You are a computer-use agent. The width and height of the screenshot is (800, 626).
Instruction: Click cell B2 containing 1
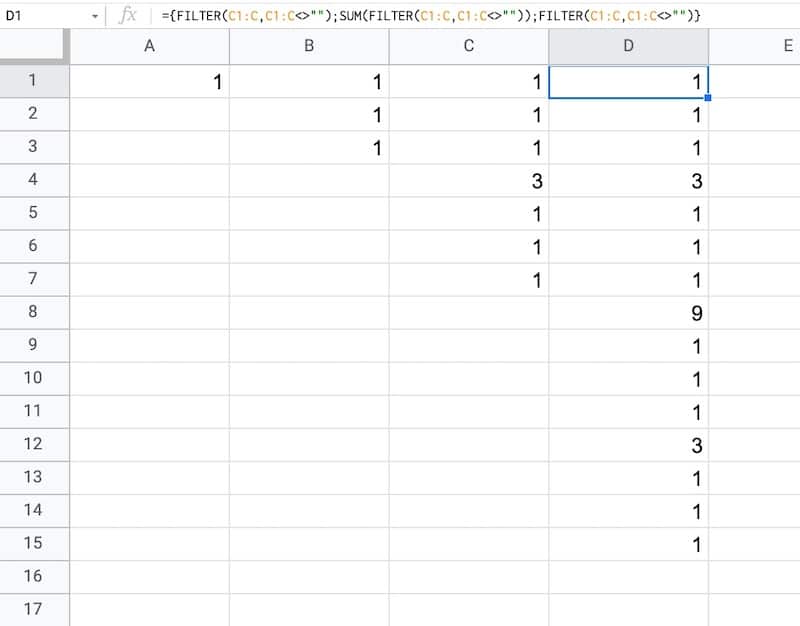coord(309,114)
